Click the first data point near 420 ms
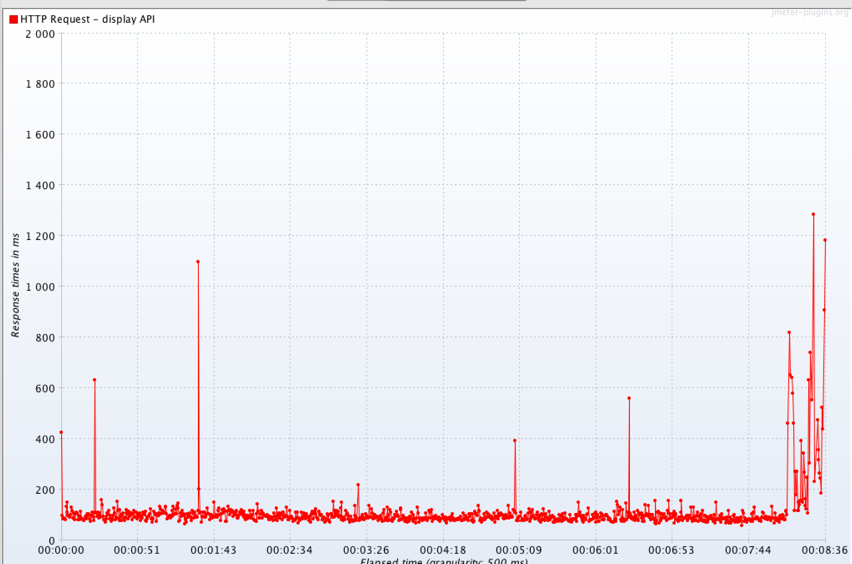852x564 pixels. point(61,433)
